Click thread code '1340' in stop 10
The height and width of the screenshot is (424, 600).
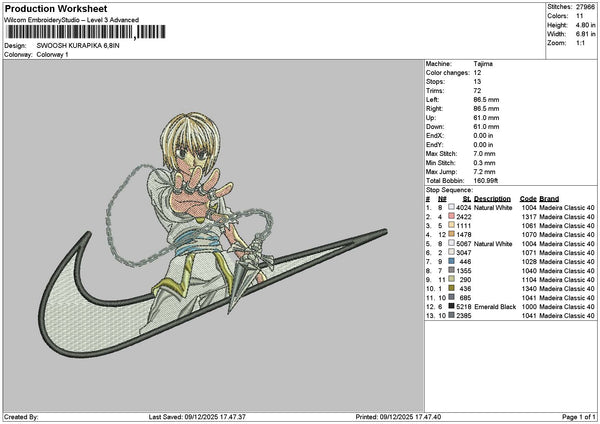529,289
